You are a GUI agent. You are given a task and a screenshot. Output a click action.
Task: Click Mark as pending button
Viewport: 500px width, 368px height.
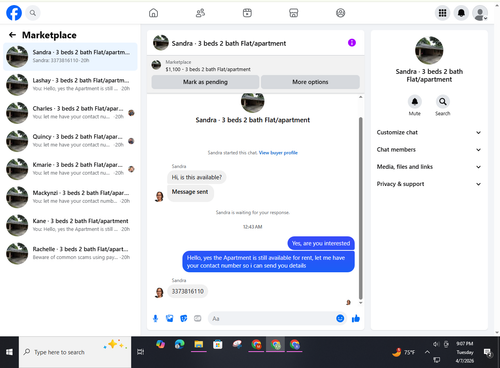point(205,82)
